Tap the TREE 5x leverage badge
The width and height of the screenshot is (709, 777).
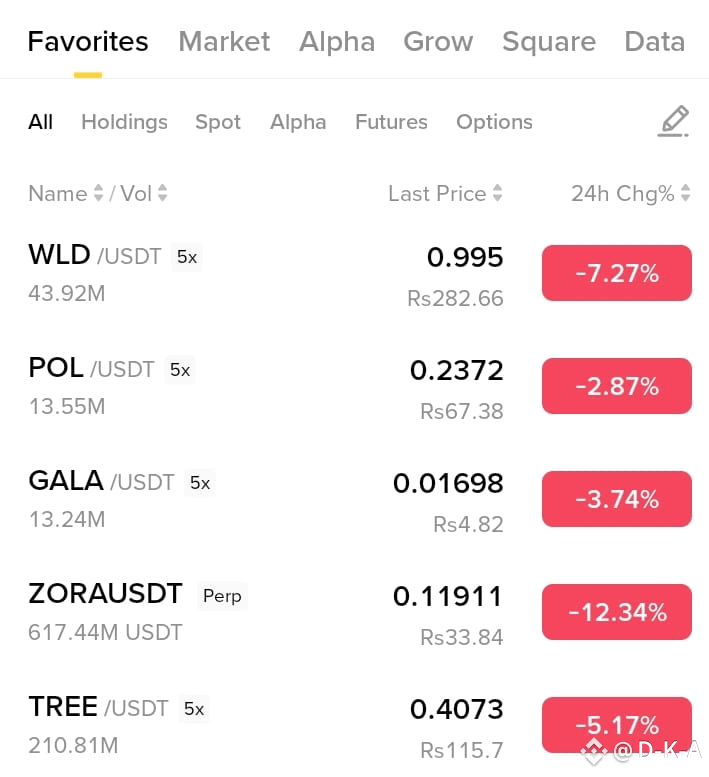click(x=194, y=709)
